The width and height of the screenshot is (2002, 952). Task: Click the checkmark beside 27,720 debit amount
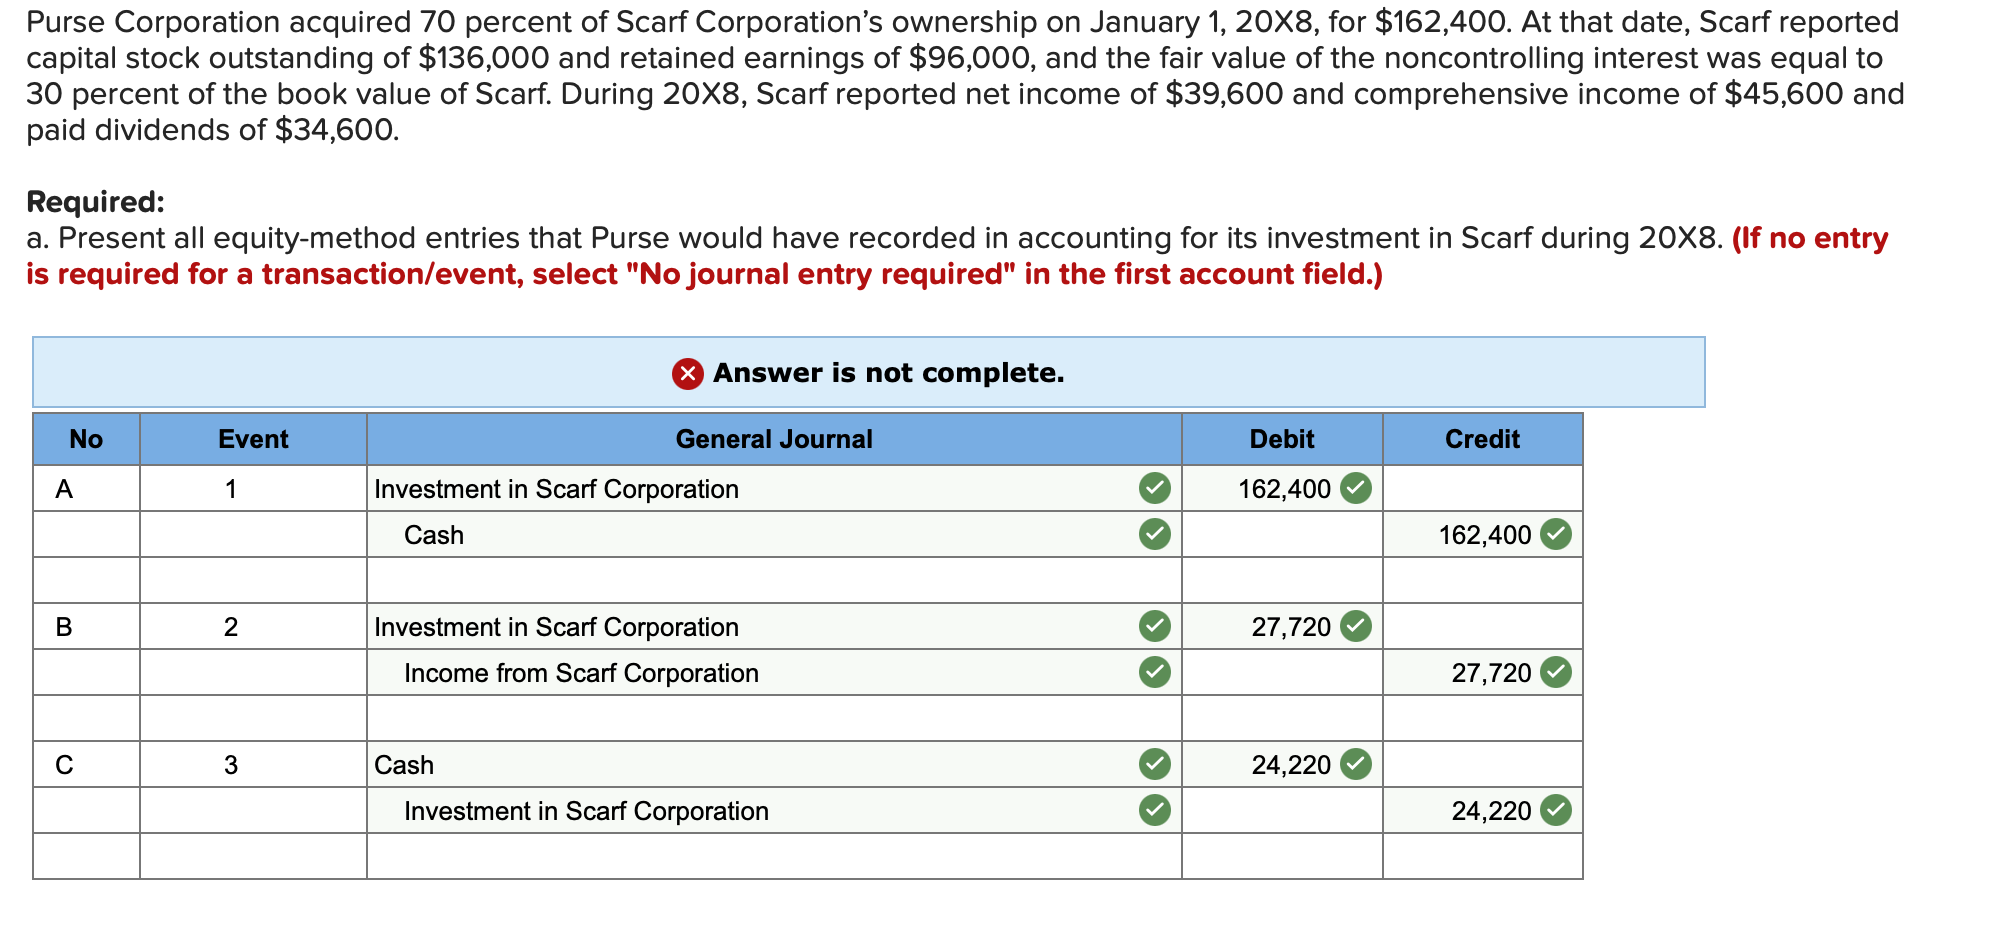coord(1356,626)
